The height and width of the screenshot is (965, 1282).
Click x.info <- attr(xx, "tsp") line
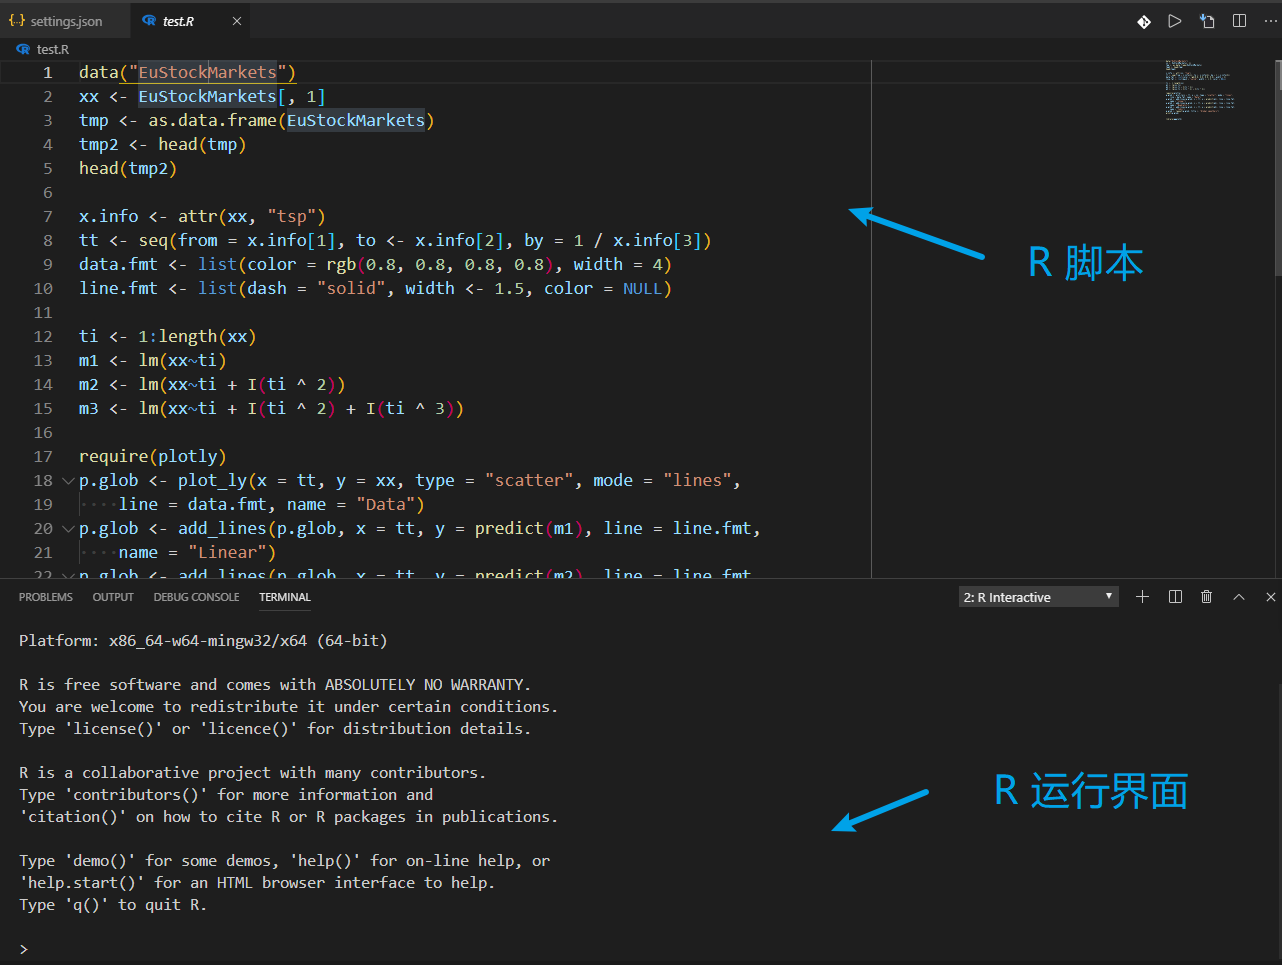202,216
